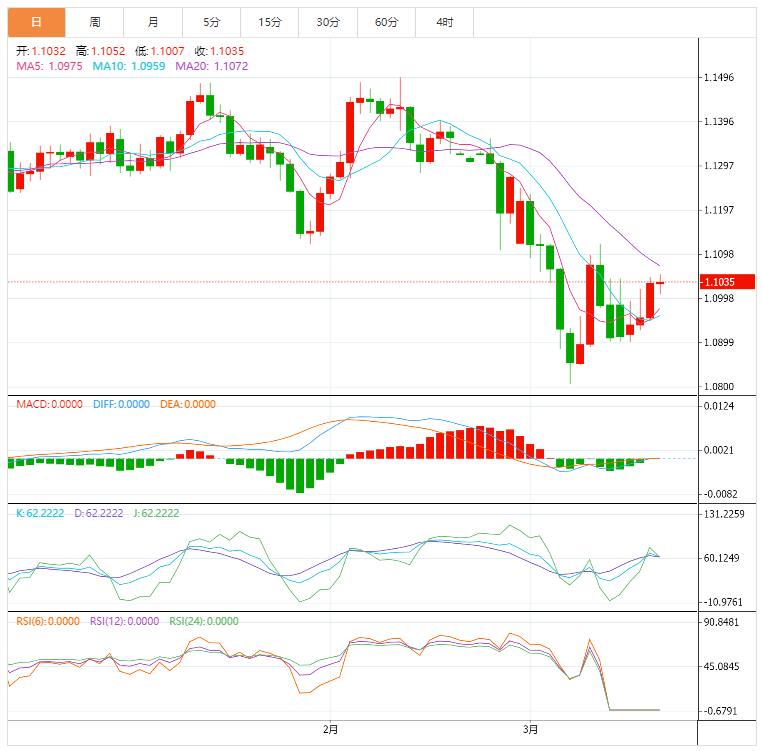Screen dimensions: 762x751
Task: Open the 月 (monthly) chart tab
Action: tap(152, 22)
